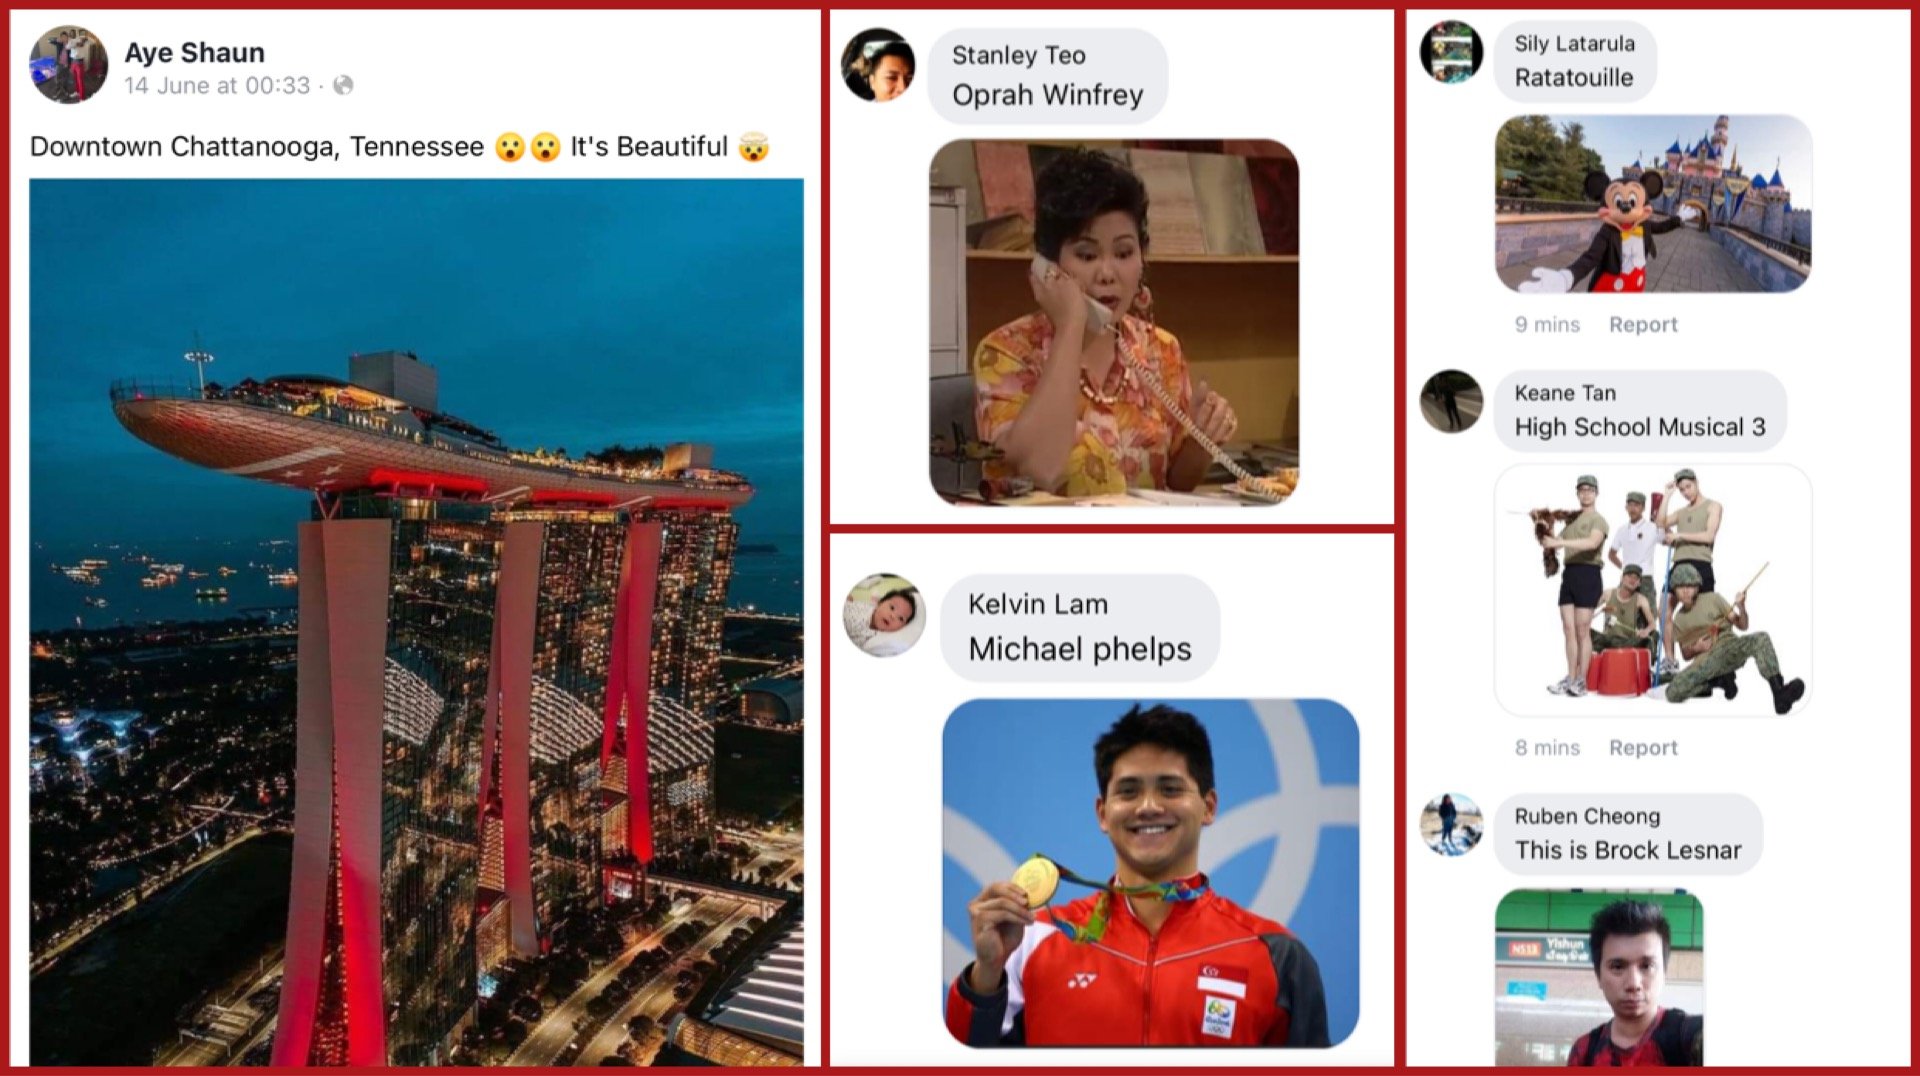Click the 9 mins comment timestamp
Image resolution: width=1920 pixels, height=1076 pixels.
[x=1547, y=324]
